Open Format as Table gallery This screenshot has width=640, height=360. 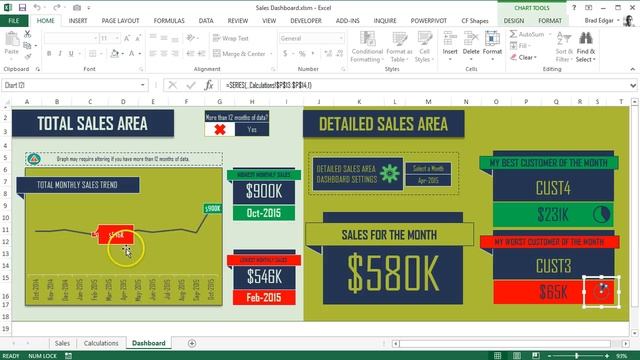(x=399, y=47)
